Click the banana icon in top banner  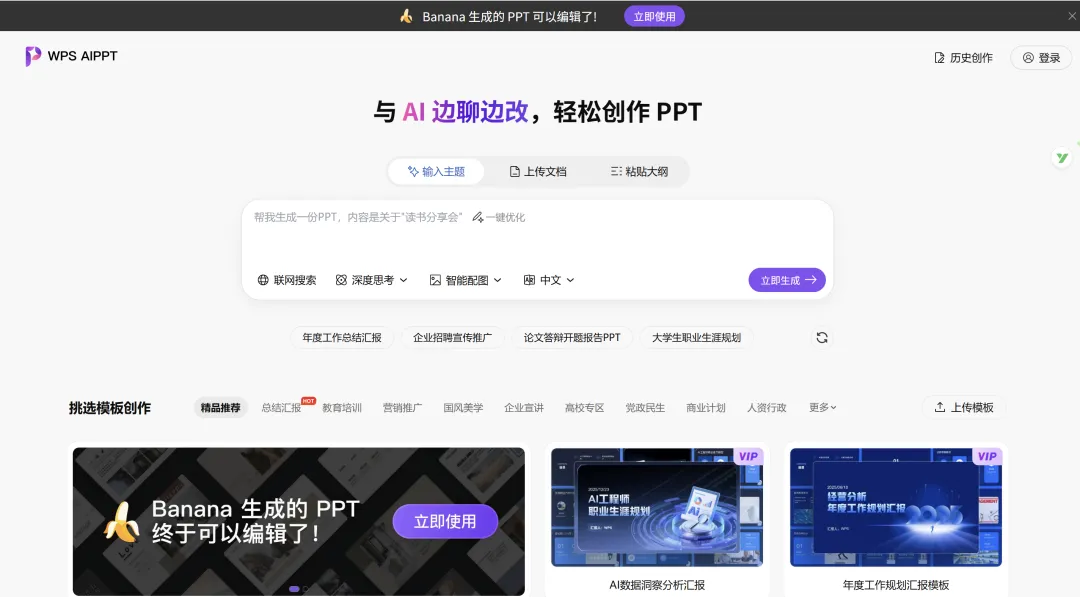(x=406, y=16)
